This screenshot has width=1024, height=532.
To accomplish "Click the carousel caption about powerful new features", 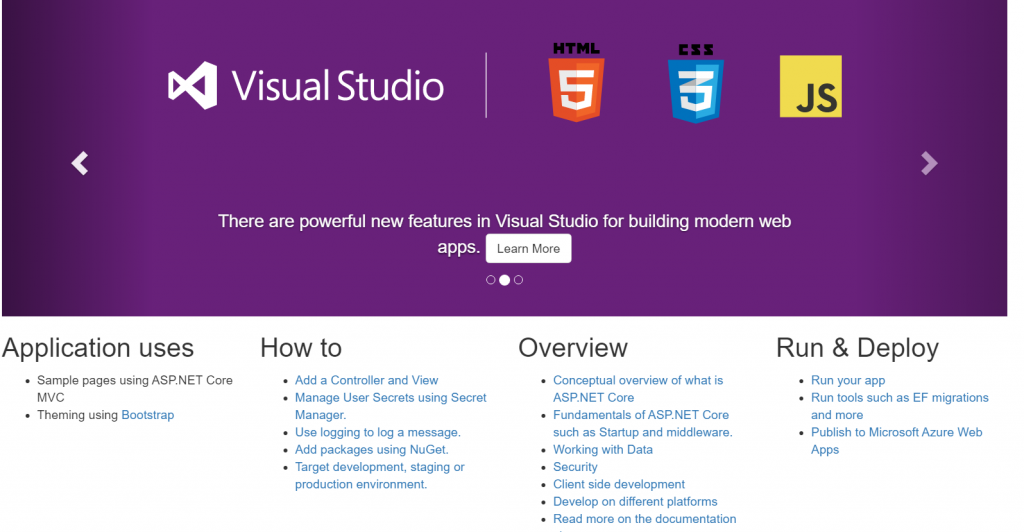I will tap(504, 234).
